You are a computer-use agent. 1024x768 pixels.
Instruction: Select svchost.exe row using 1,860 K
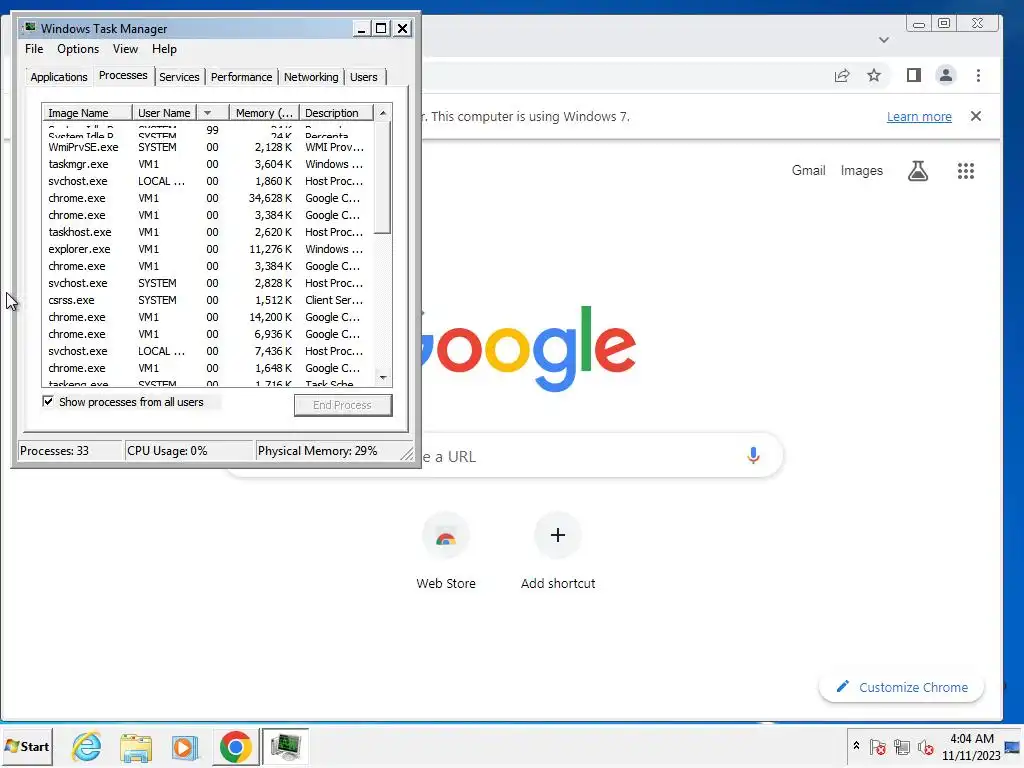point(208,182)
